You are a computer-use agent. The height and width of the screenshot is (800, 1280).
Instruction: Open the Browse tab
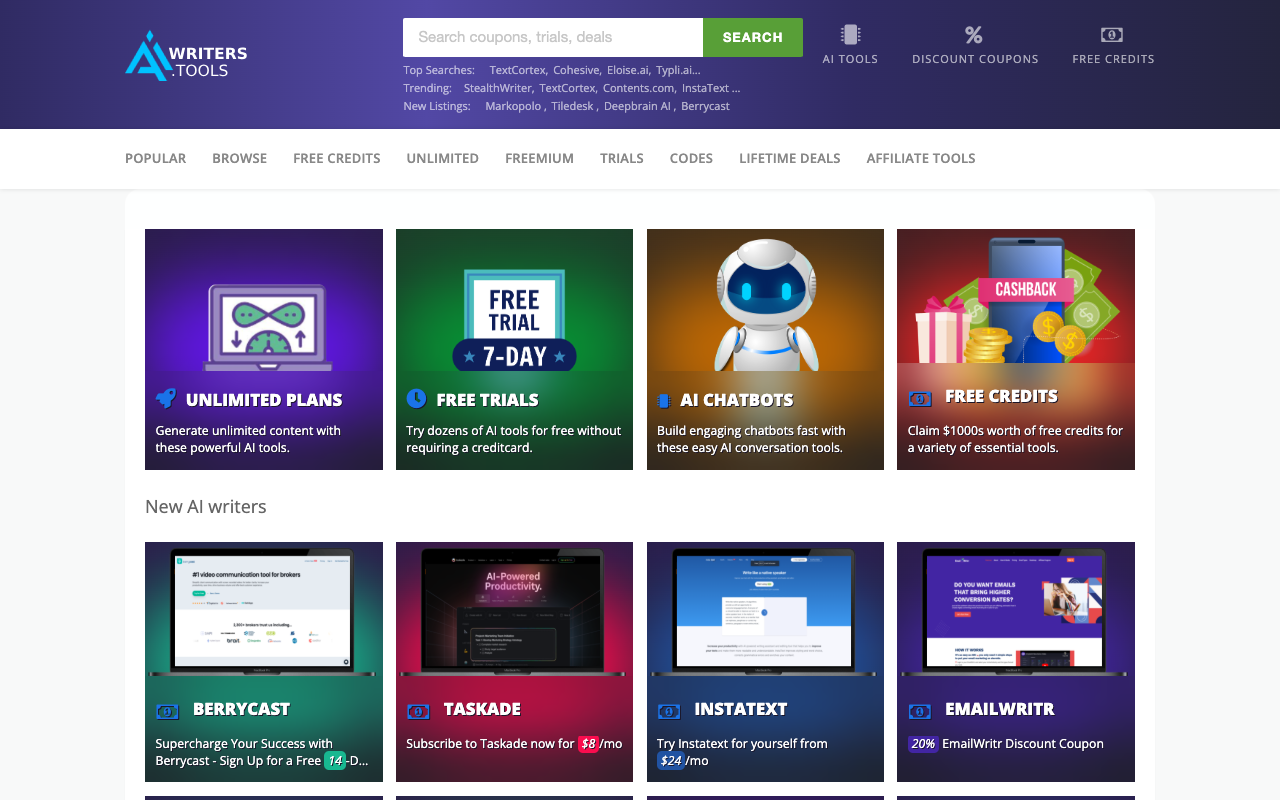pyautogui.click(x=239, y=158)
